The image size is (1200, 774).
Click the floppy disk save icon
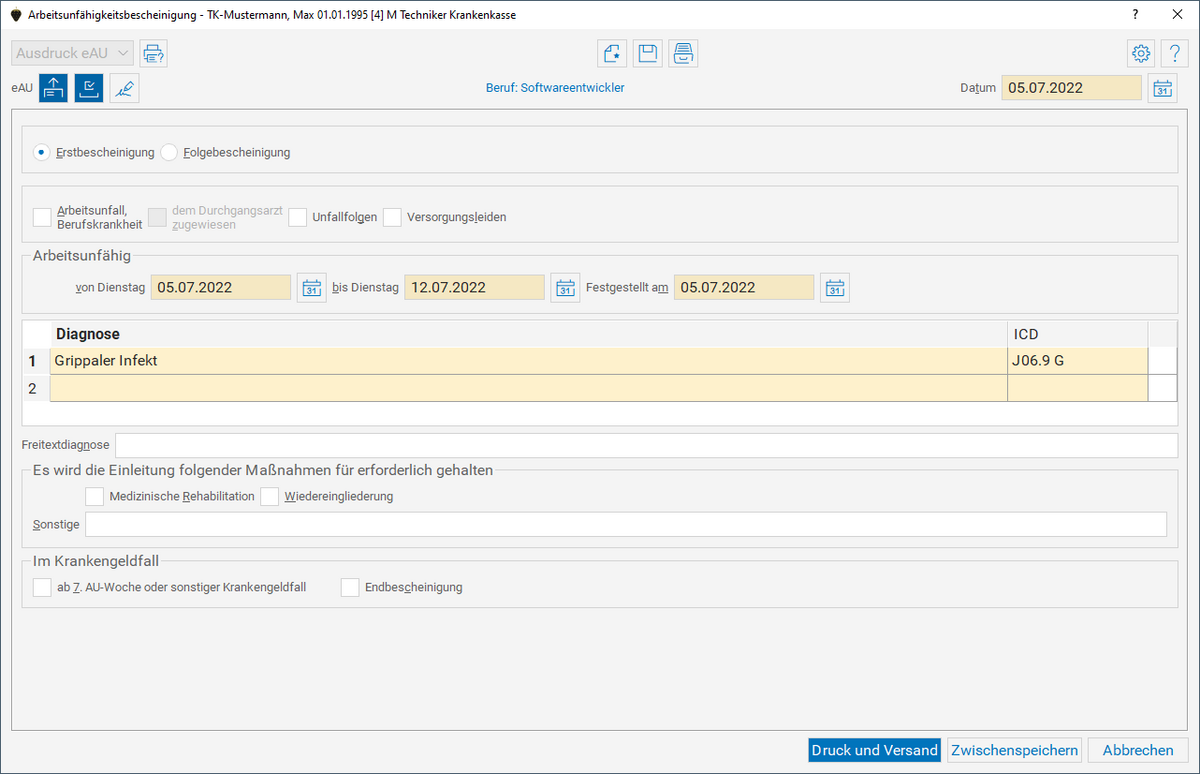point(648,53)
